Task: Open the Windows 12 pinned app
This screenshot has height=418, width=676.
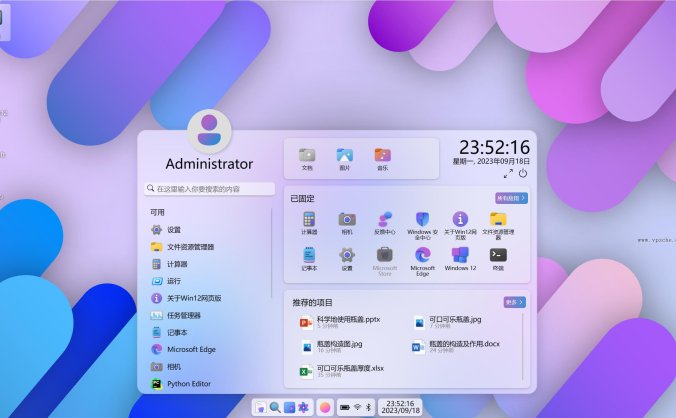Action: pyautogui.click(x=460, y=259)
